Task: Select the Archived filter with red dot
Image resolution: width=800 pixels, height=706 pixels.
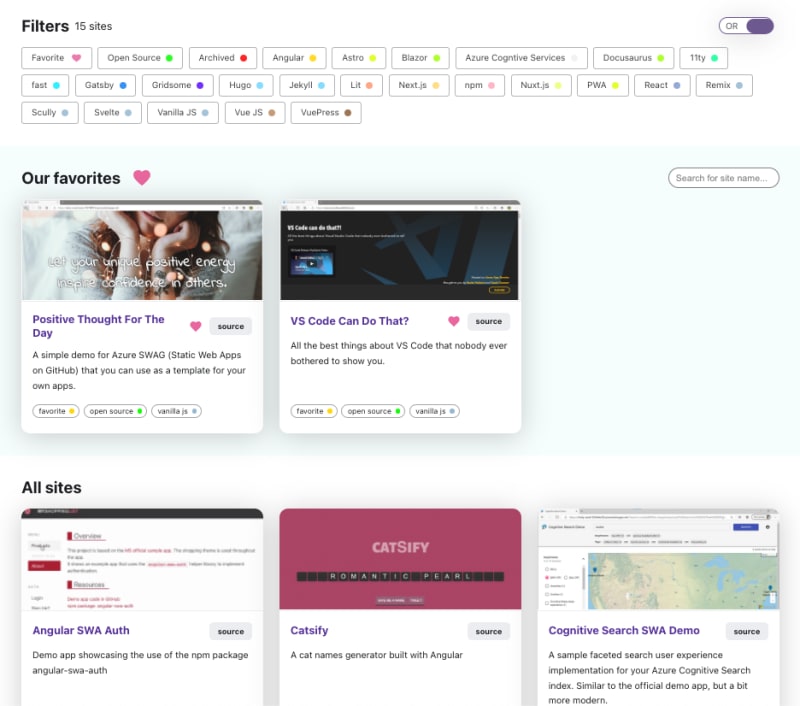Action: [x=222, y=58]
